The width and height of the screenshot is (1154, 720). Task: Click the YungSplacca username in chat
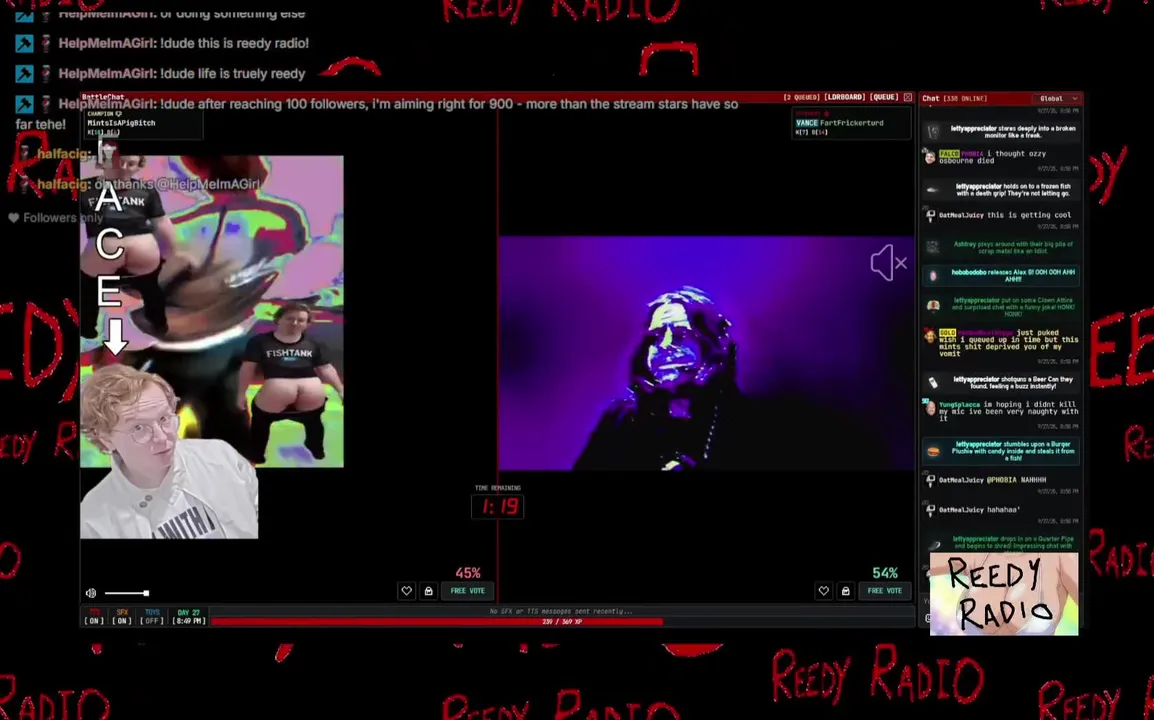click(960, 404)
